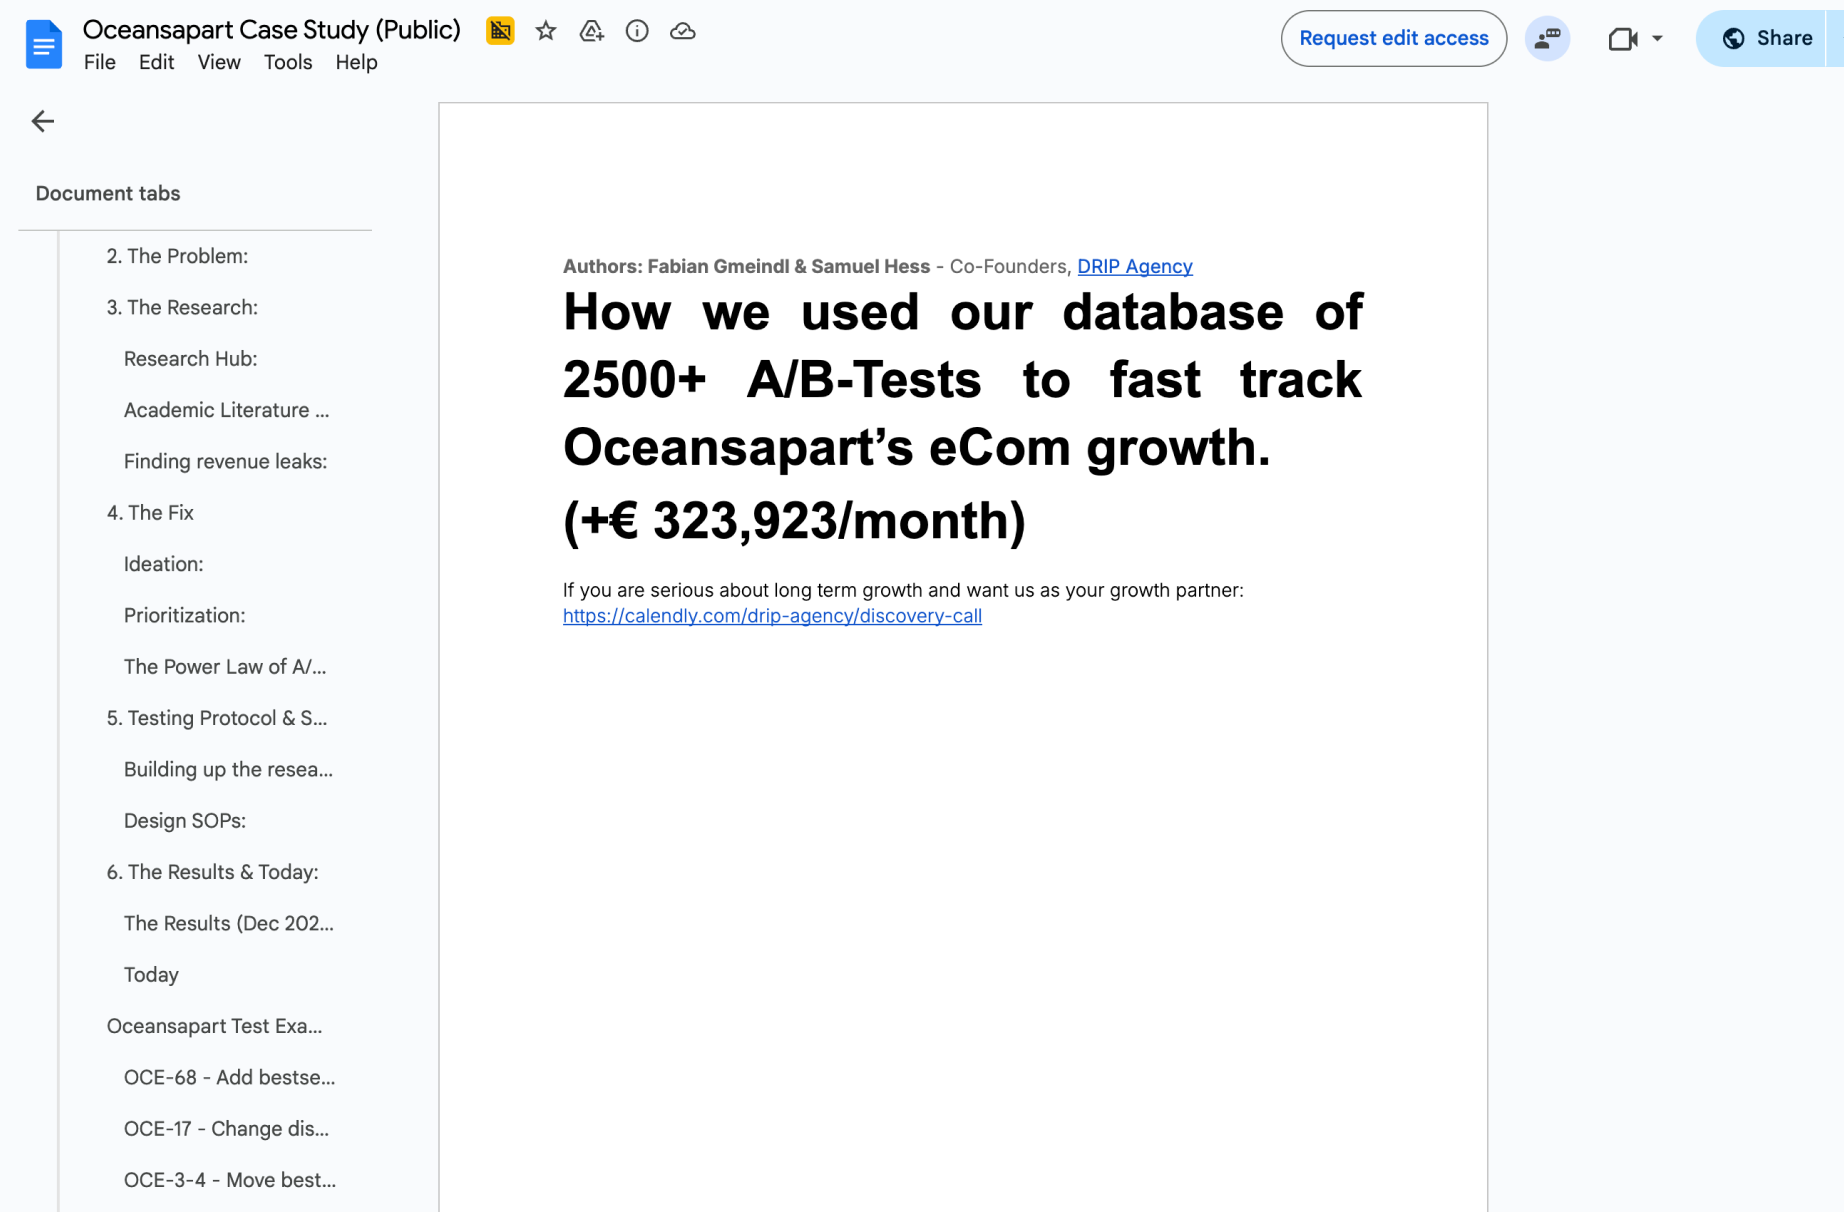The height and width of the screenshot is (1212, 1844).
Task: Click the Google Docs home icon
Action: [43, 44]
